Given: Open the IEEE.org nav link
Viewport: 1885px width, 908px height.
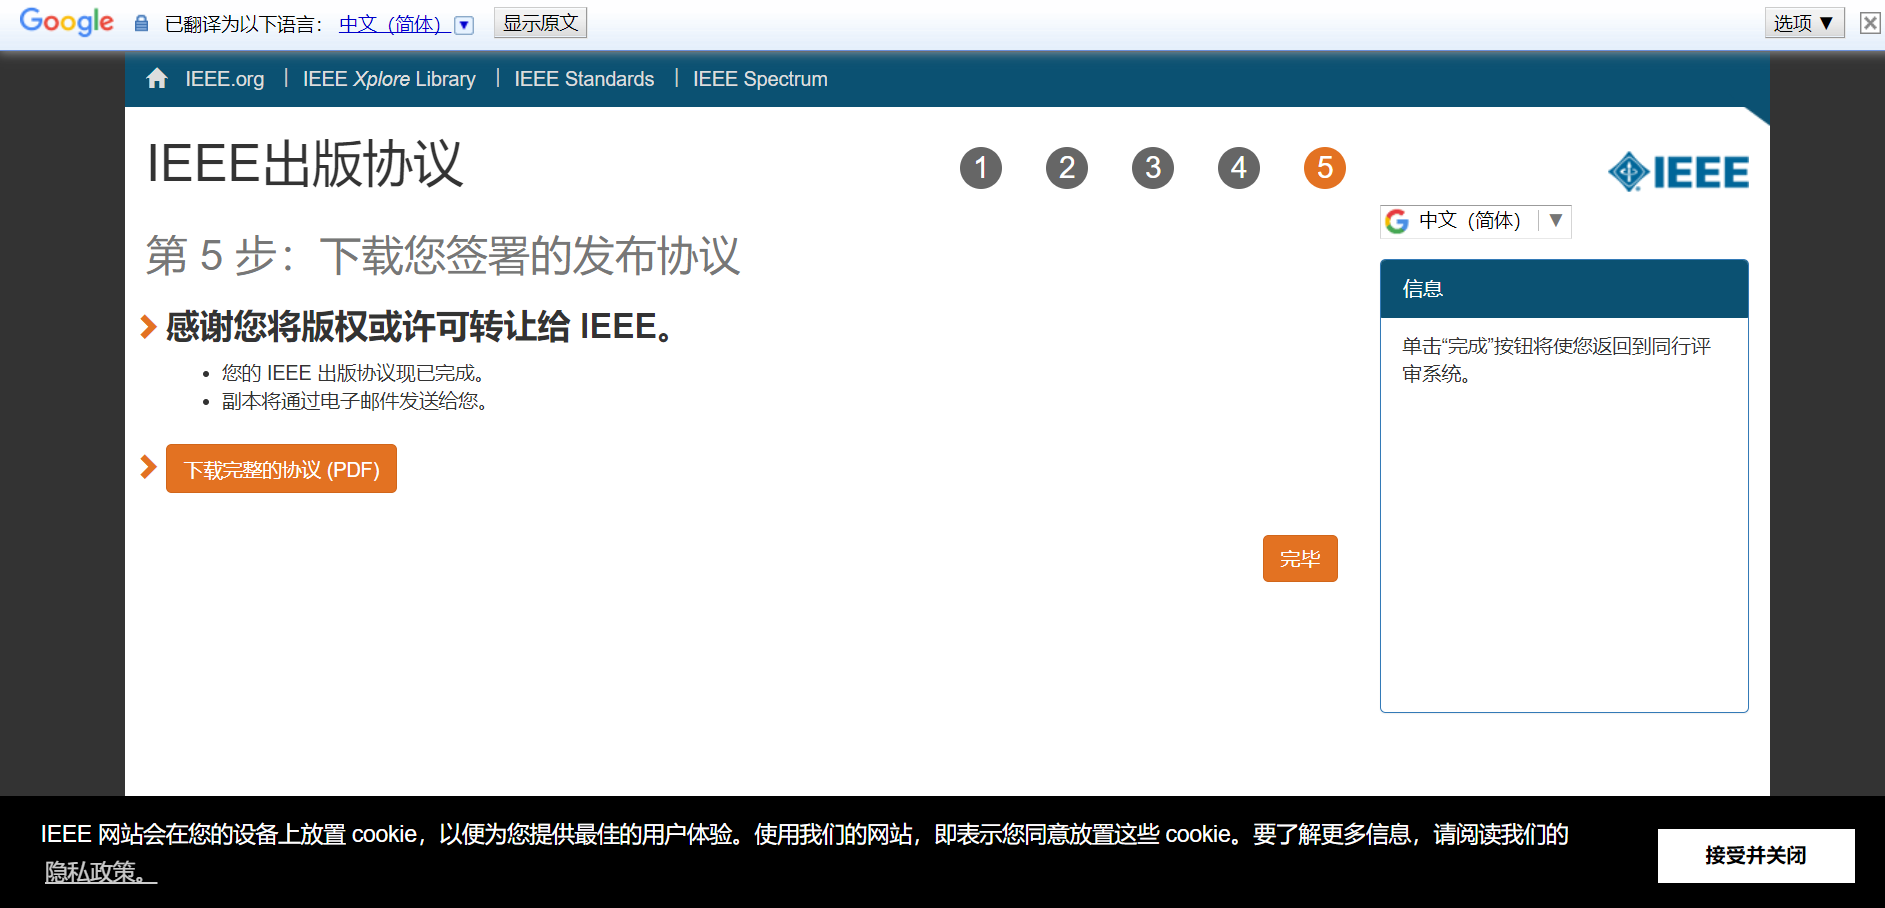Looking at the screenshot, I should (x=225, y=79).
